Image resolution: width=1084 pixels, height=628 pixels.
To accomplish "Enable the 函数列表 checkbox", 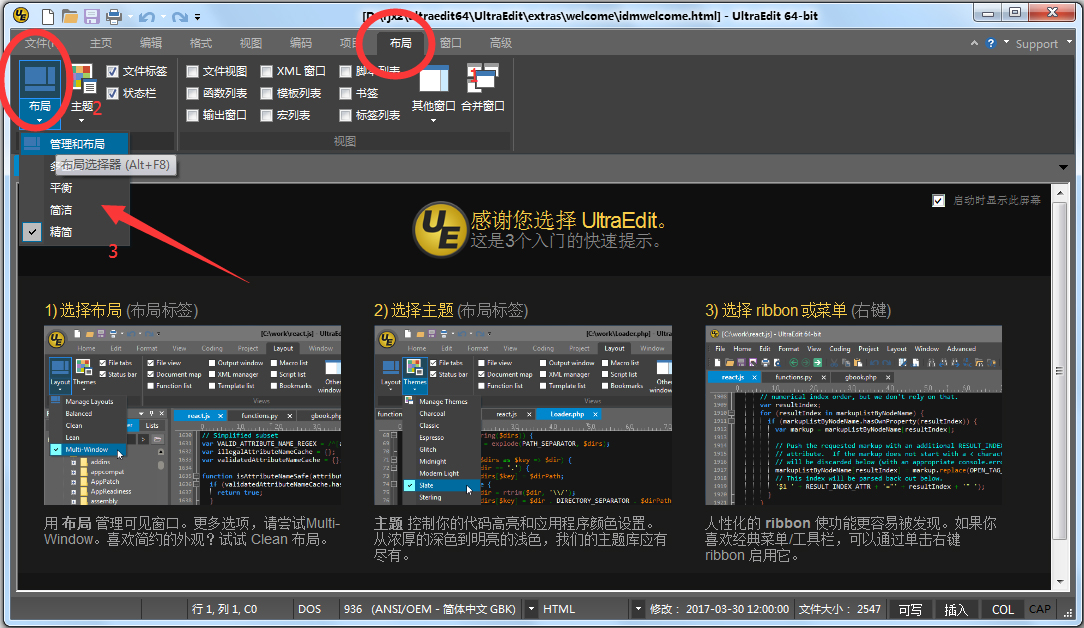I will [x=192, y=93].
